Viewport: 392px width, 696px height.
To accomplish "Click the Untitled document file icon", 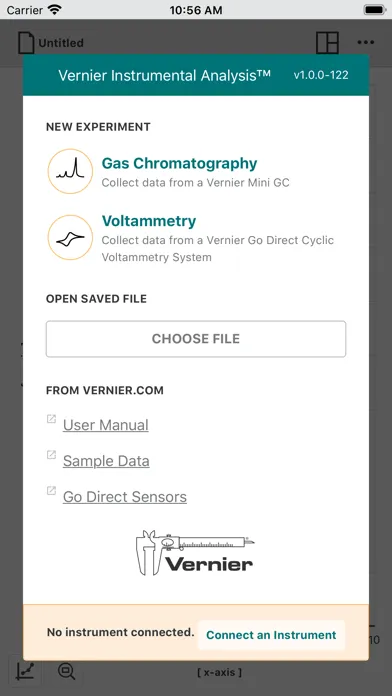I will (x=26, y=43).
